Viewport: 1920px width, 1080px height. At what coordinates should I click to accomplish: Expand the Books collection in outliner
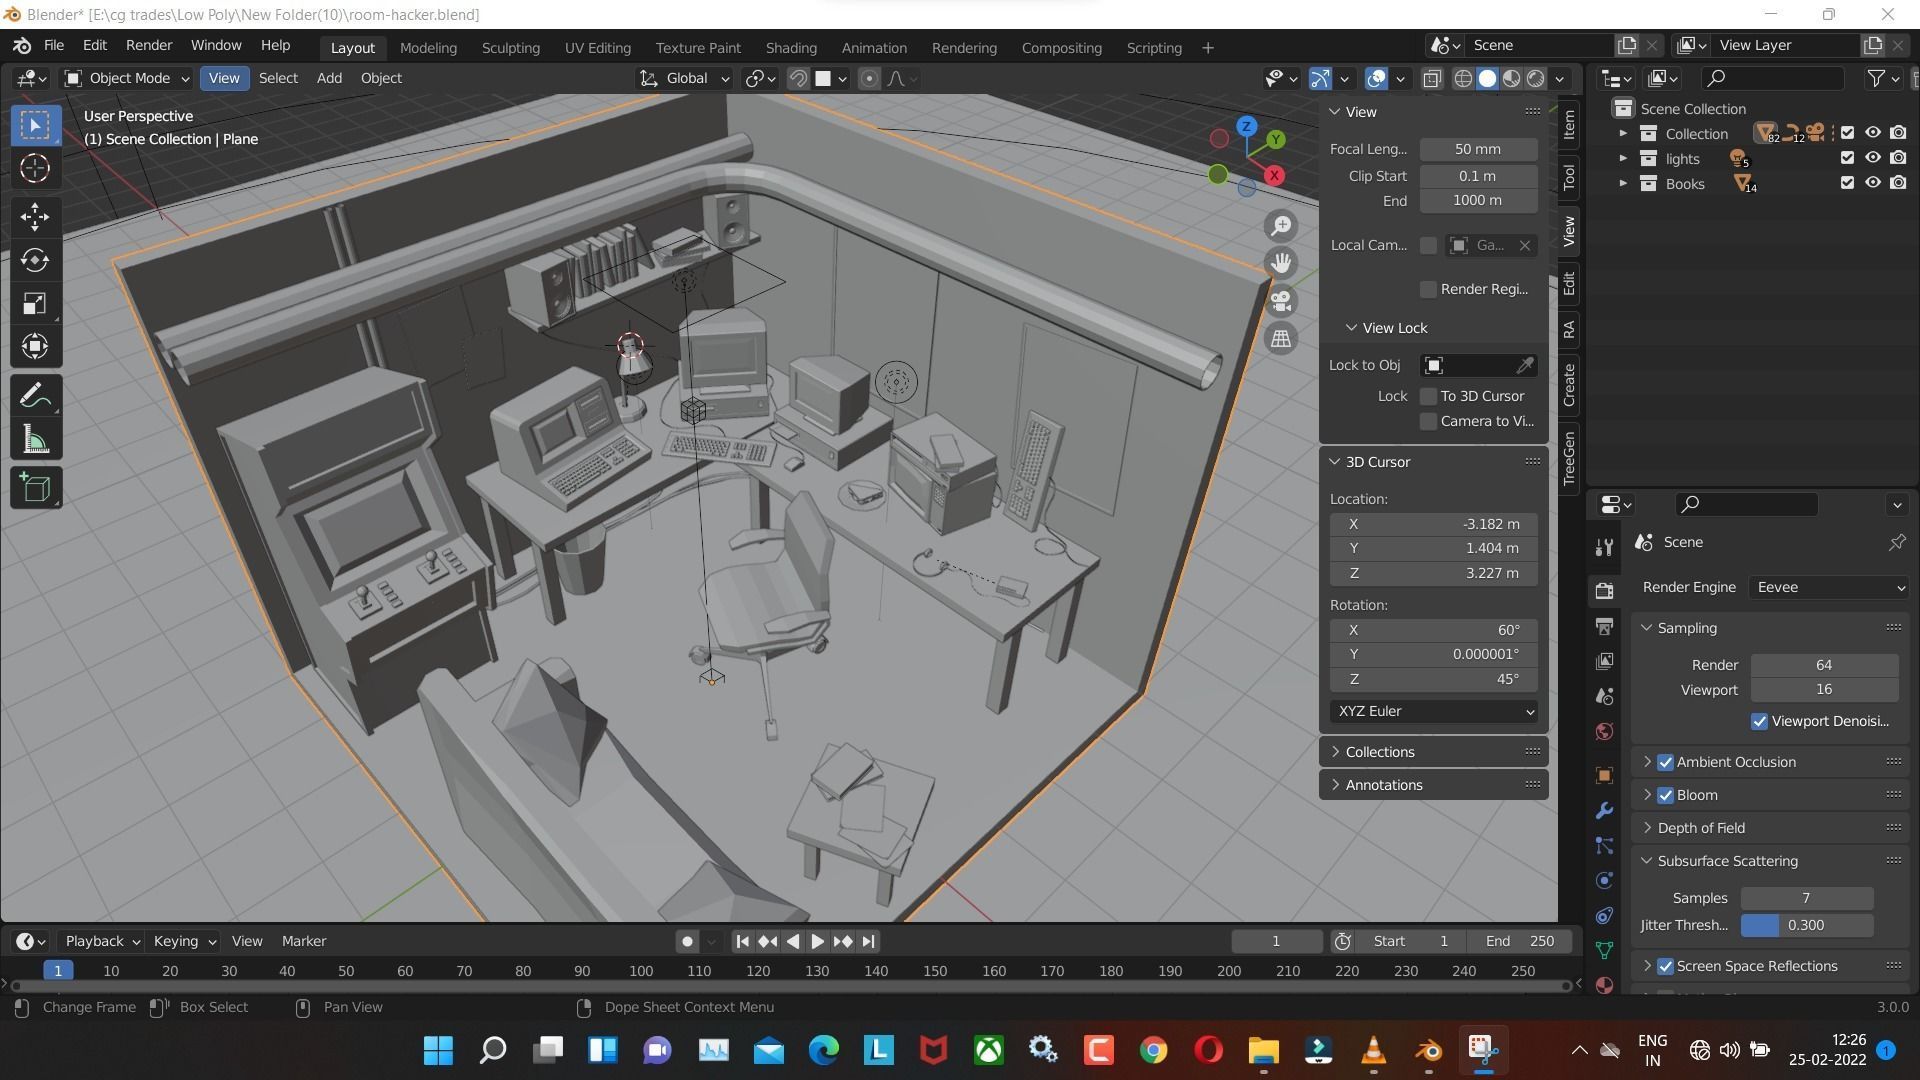1623,183
